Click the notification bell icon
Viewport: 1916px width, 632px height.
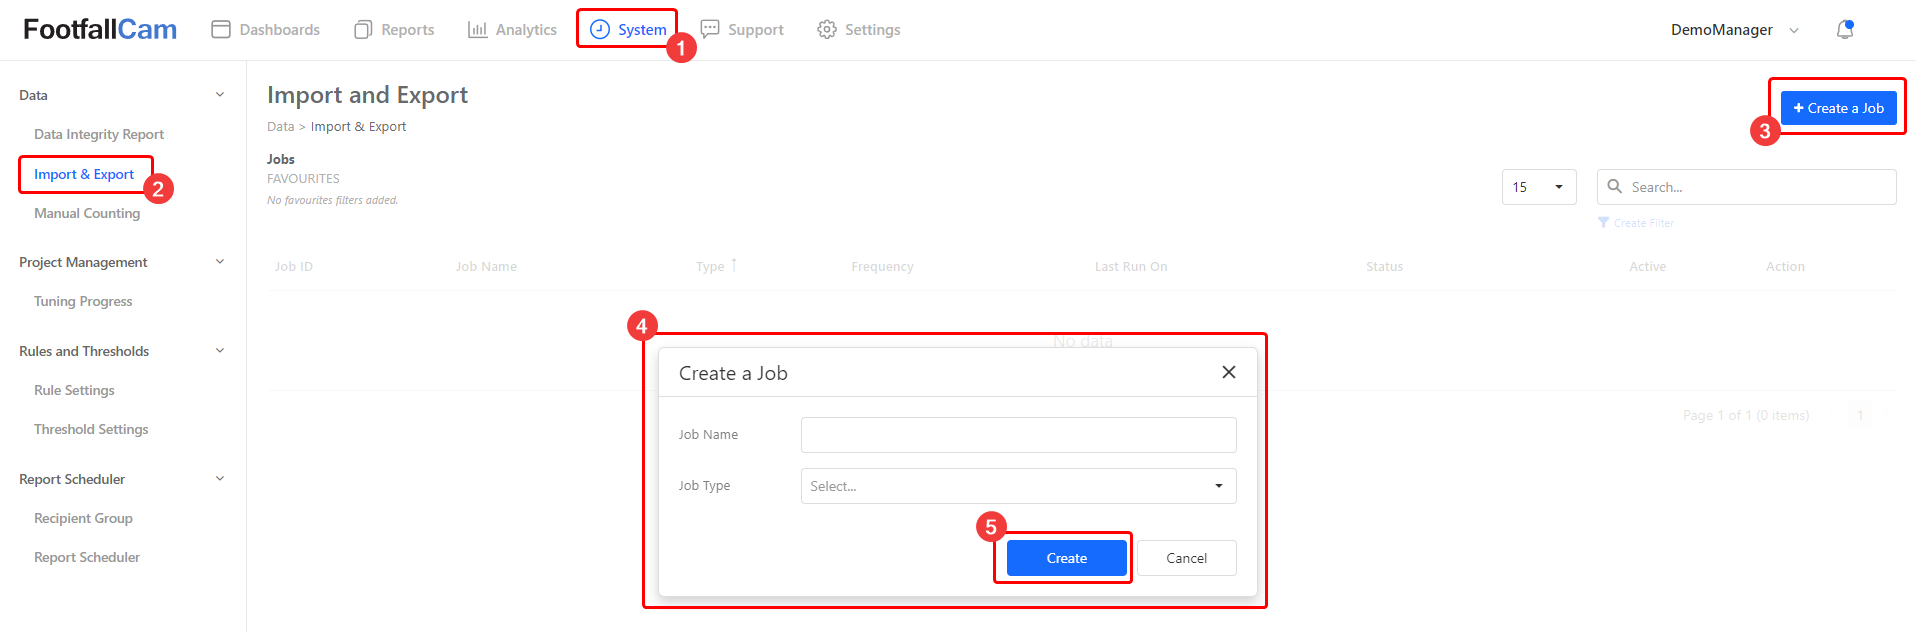coord(1844,30)
